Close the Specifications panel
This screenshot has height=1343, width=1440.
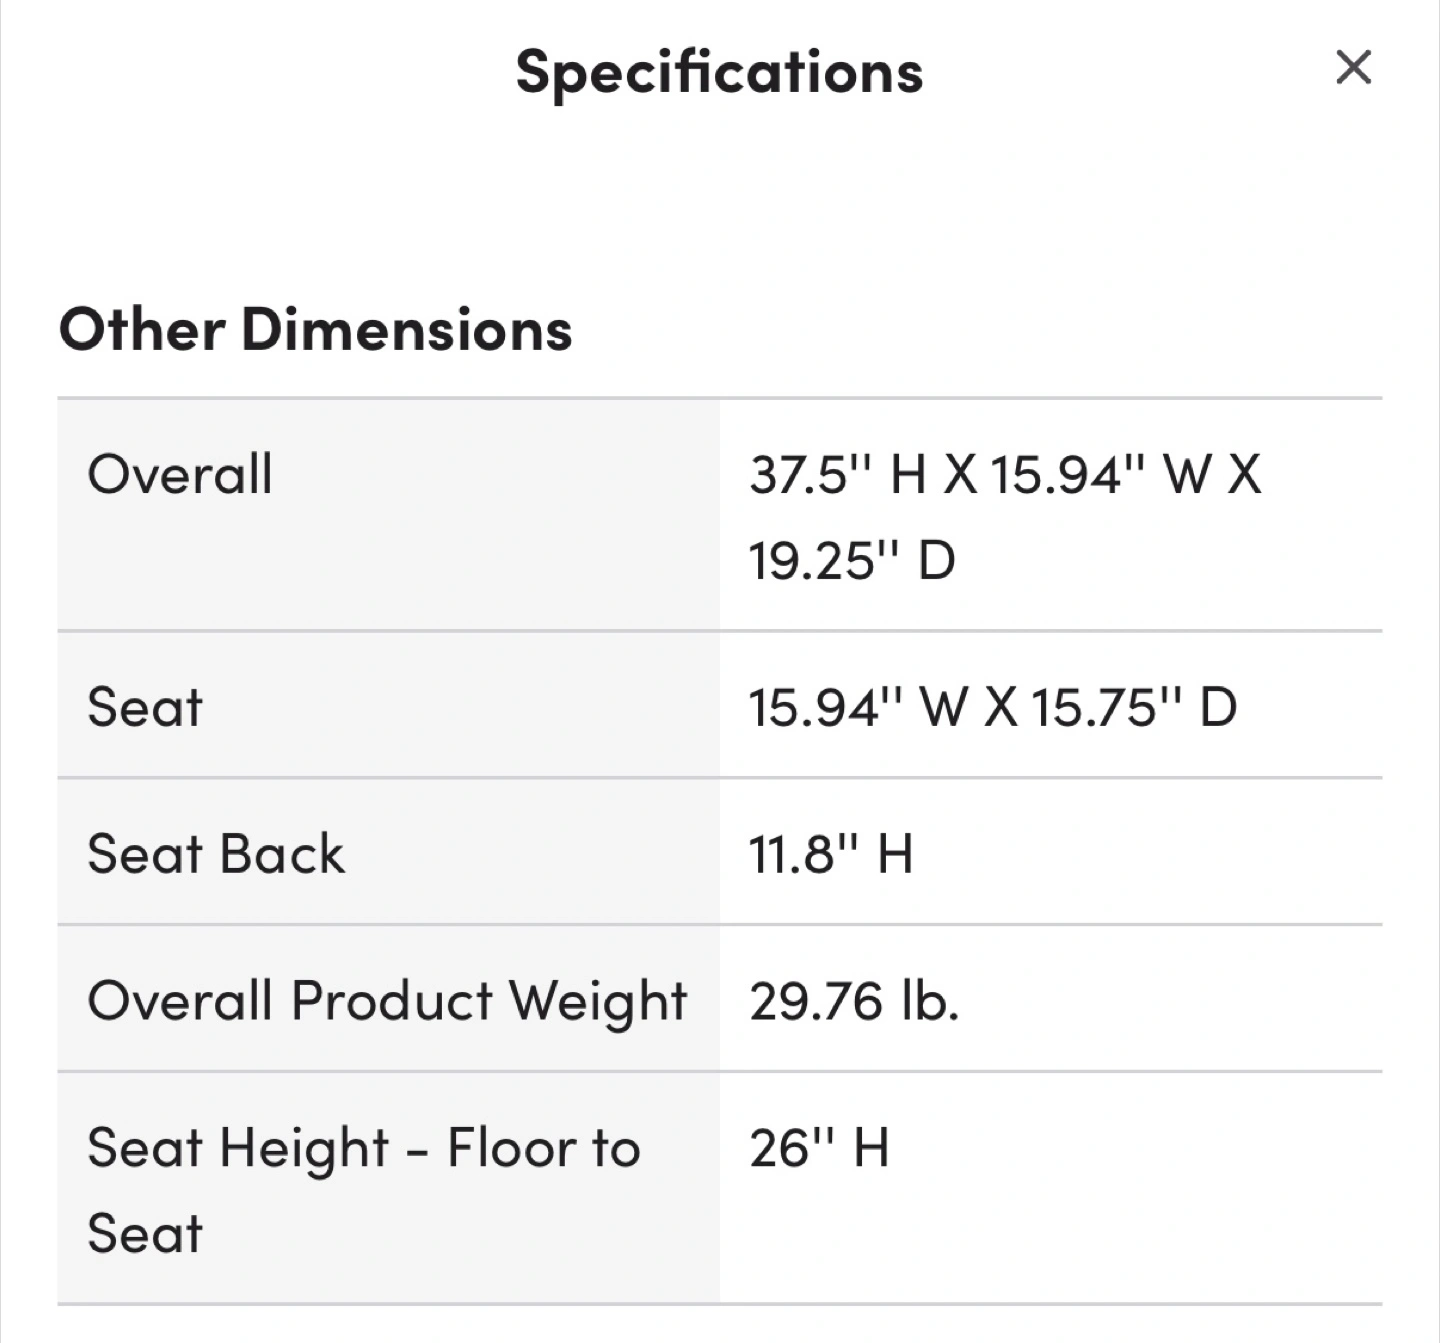pyautogui.click(x=1353, y=68)
